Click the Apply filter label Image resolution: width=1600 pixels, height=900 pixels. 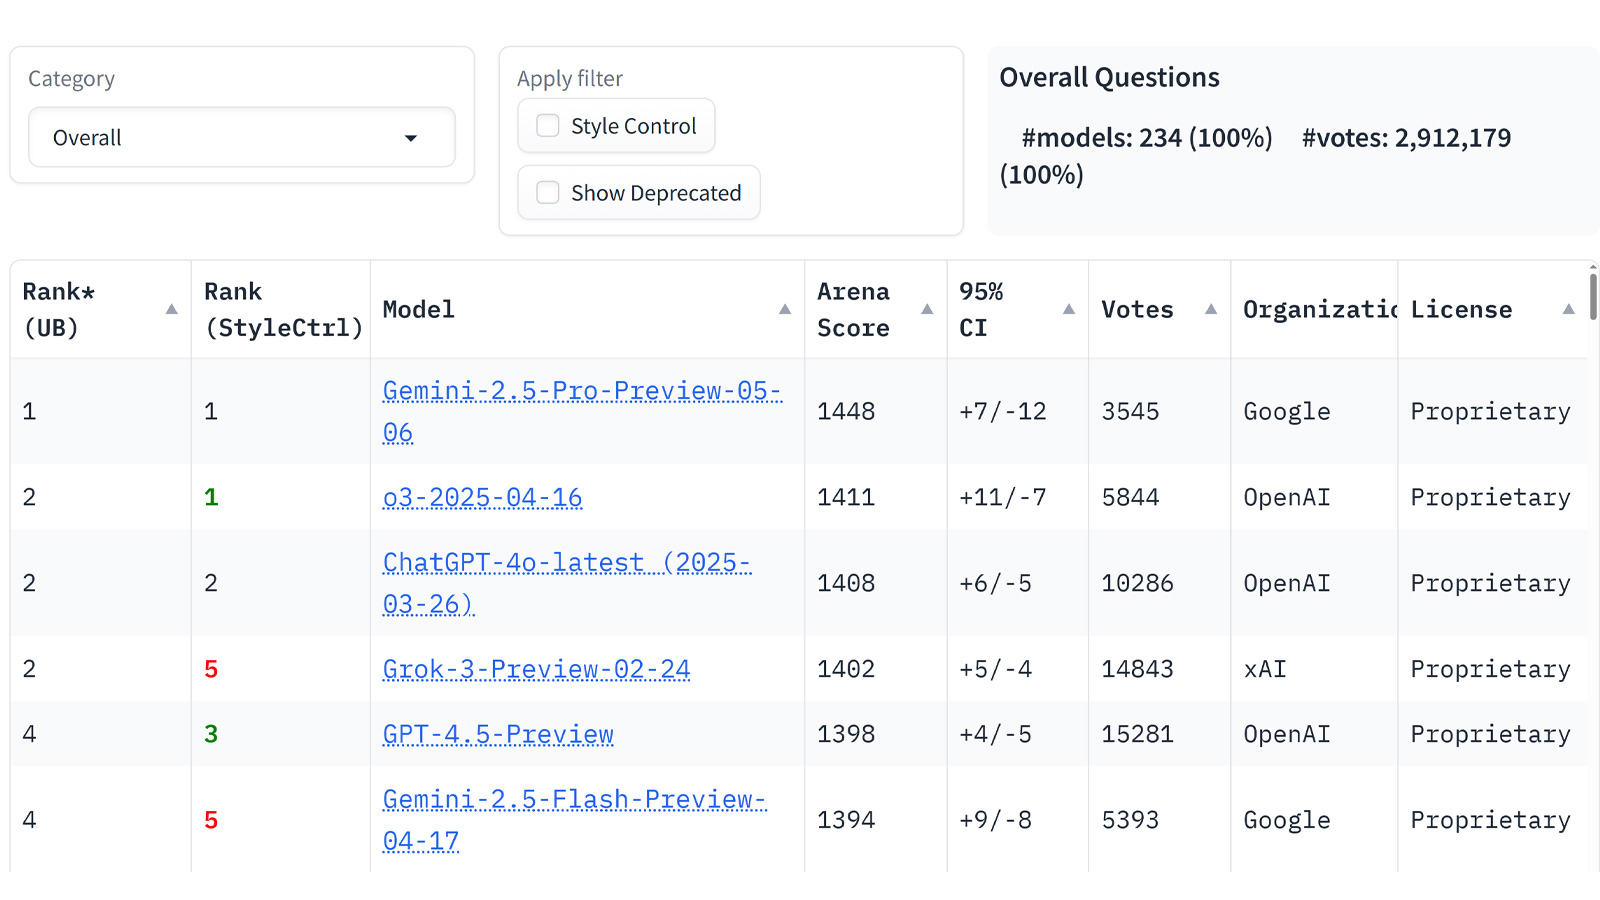pyautogui.click(x=570, y=79)
